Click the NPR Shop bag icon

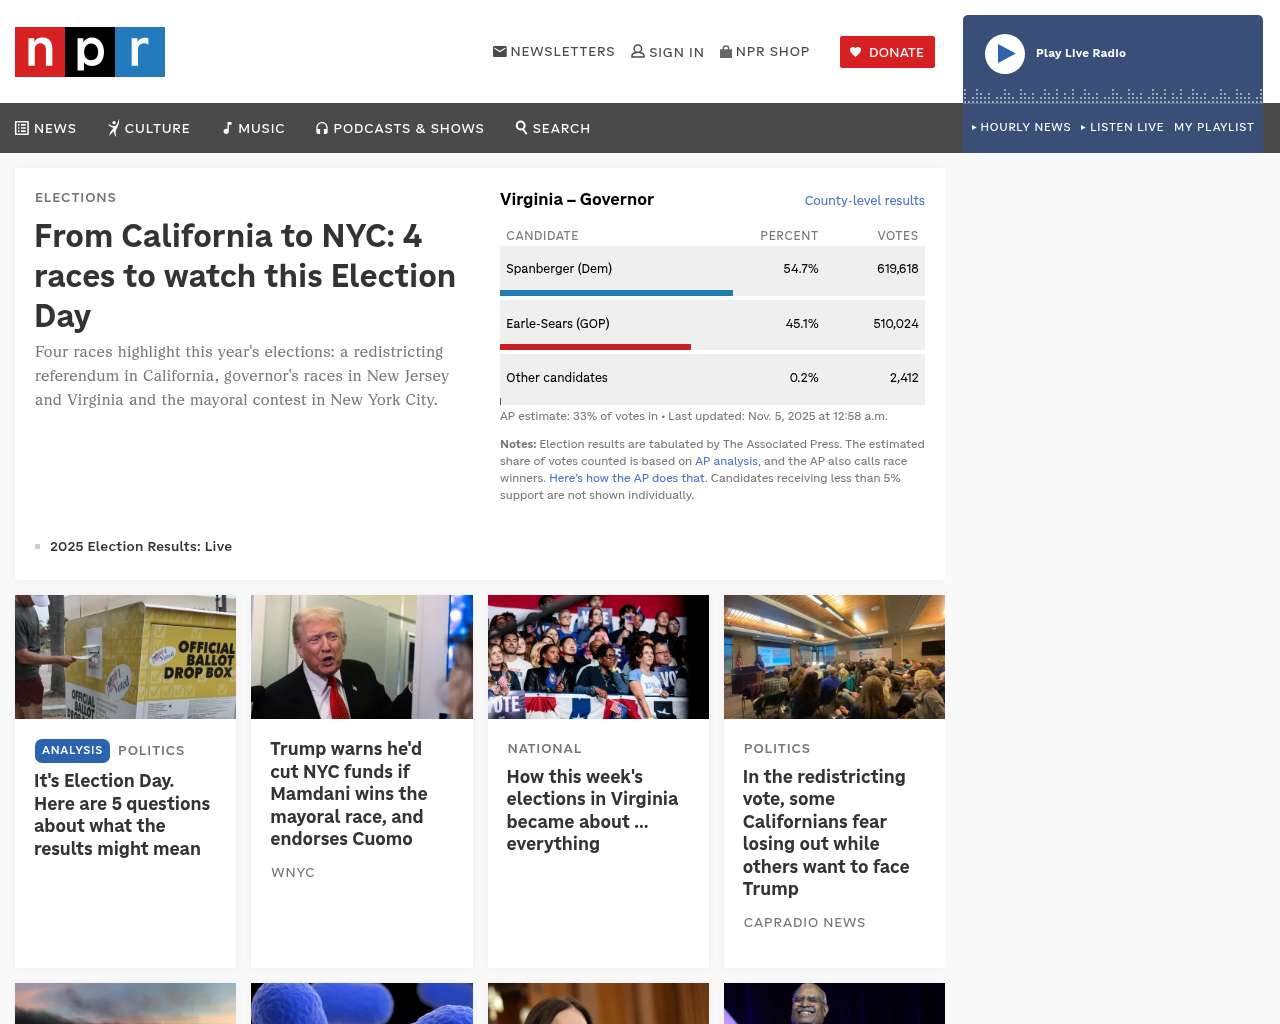(x=726, y=51)
